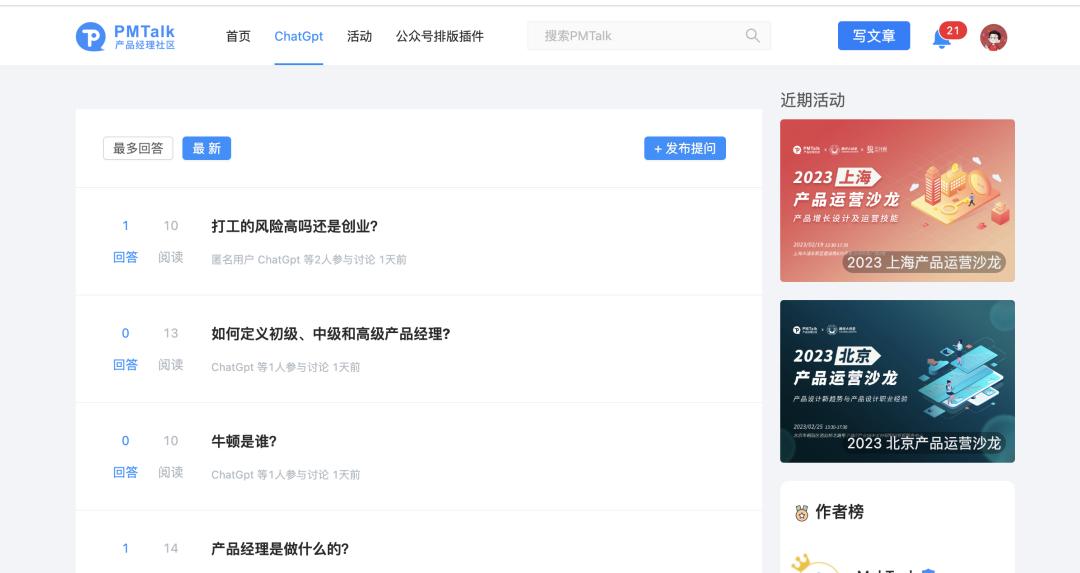This screenshot has width=1080, height=573.
Task: Open question 产品经理是做什么的?
Action: point(280,549)
